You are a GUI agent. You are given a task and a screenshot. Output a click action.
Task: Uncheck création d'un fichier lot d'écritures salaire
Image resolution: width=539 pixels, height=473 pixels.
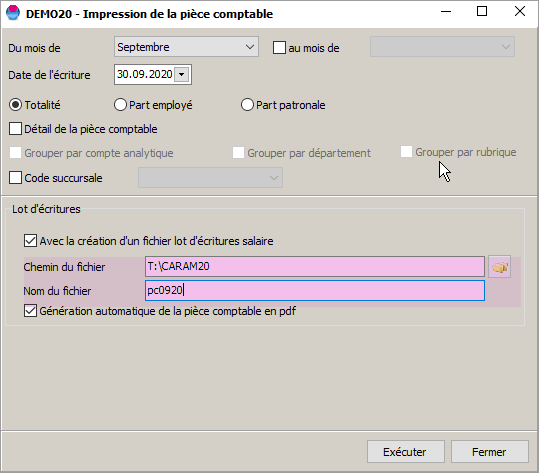[x=30, y=241]
